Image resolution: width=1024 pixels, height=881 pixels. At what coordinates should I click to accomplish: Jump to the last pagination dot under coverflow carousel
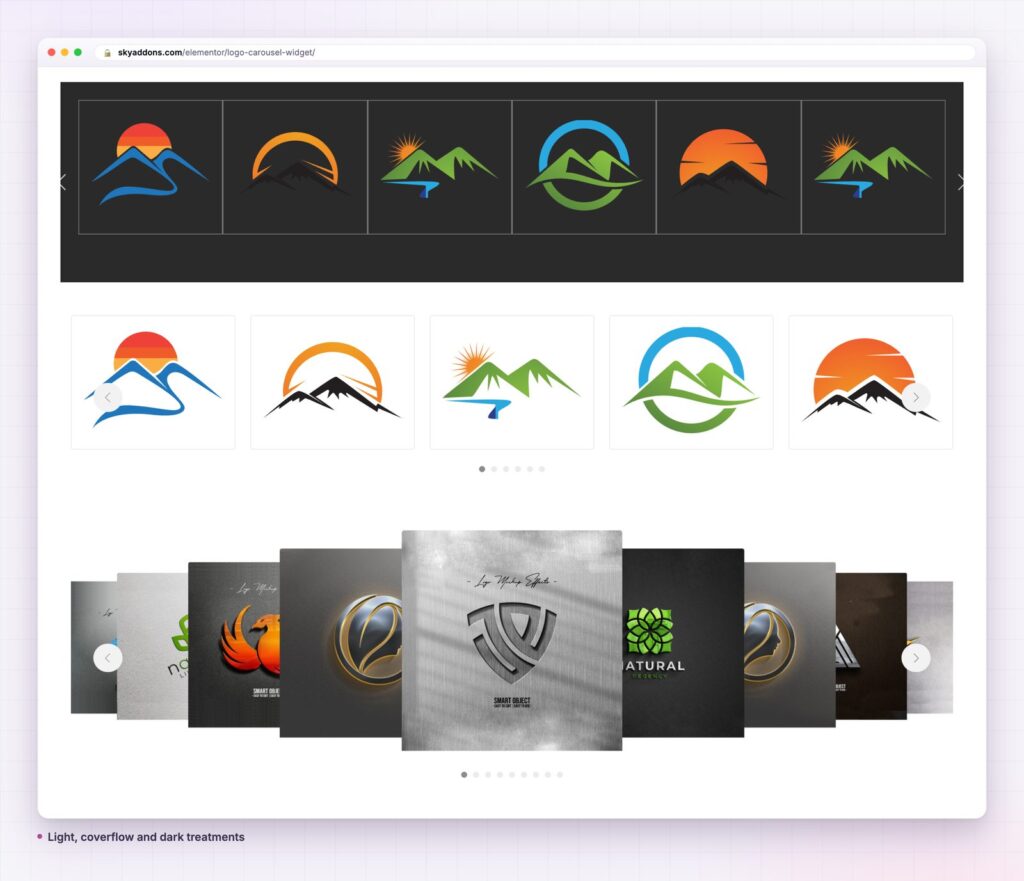pyautogui.click(x=560, y=775)
